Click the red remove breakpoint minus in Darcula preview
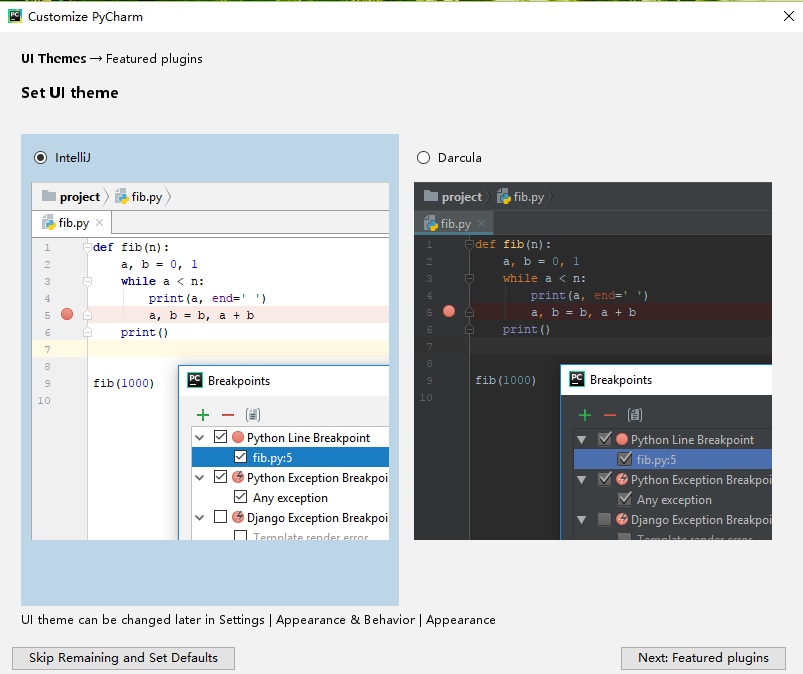Image resolution: width=803 pixels, height=674 pixels. [x=610, y=415]
